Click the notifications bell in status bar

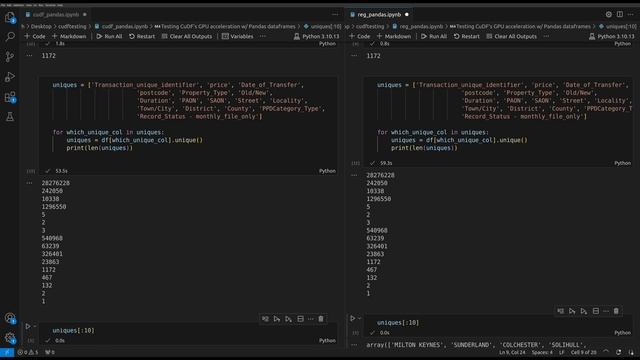631,352
